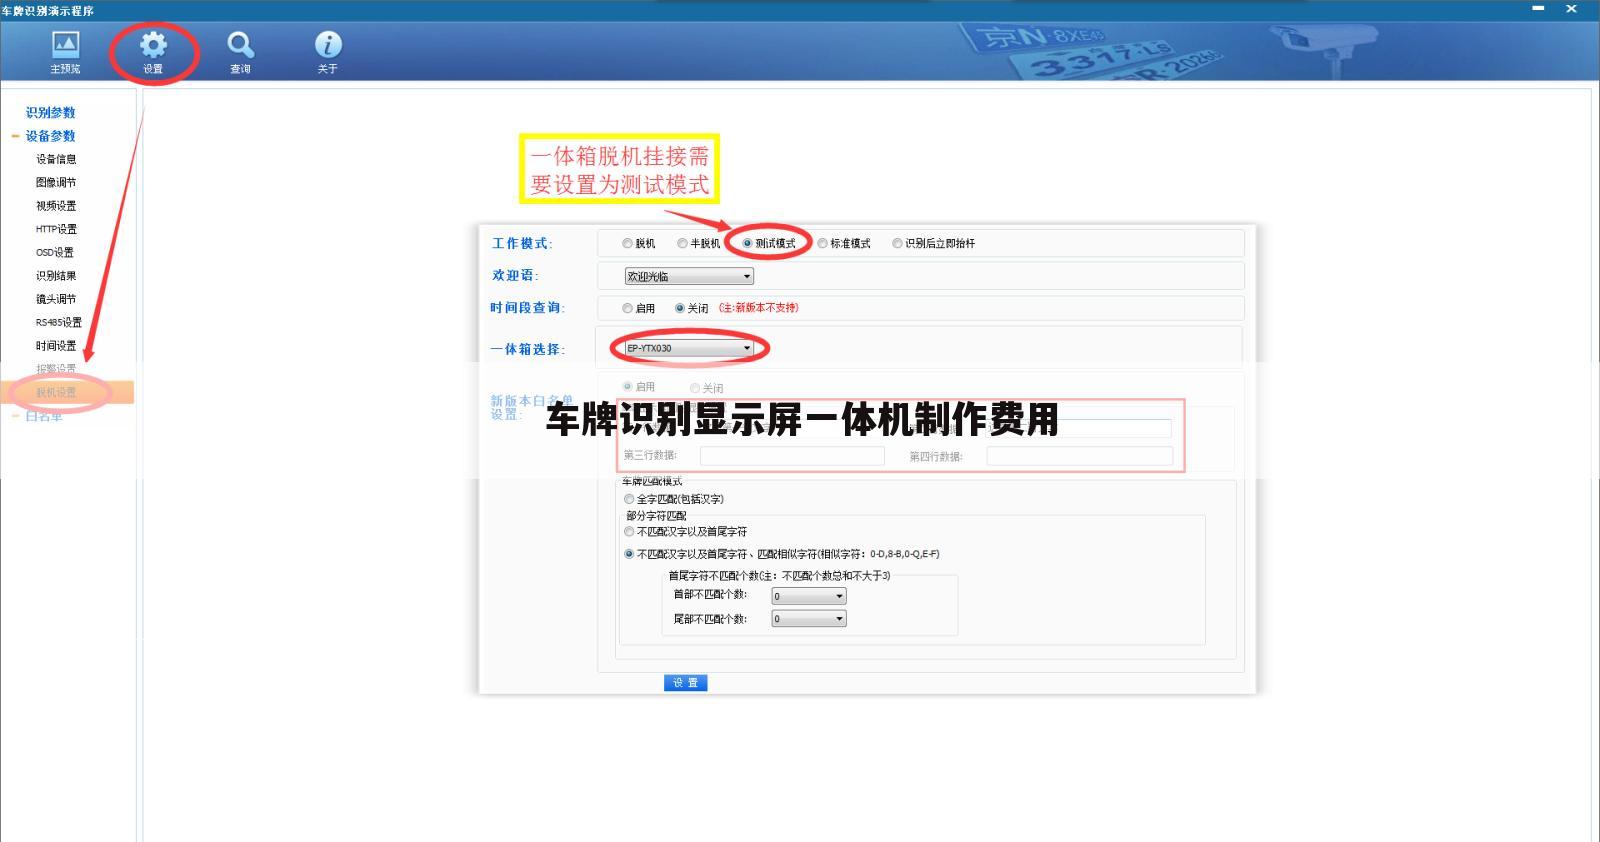1600x842 pixels.
Task: Enable 时间段查询 with the 启用 radio
Action: click(x=628, y=308)
